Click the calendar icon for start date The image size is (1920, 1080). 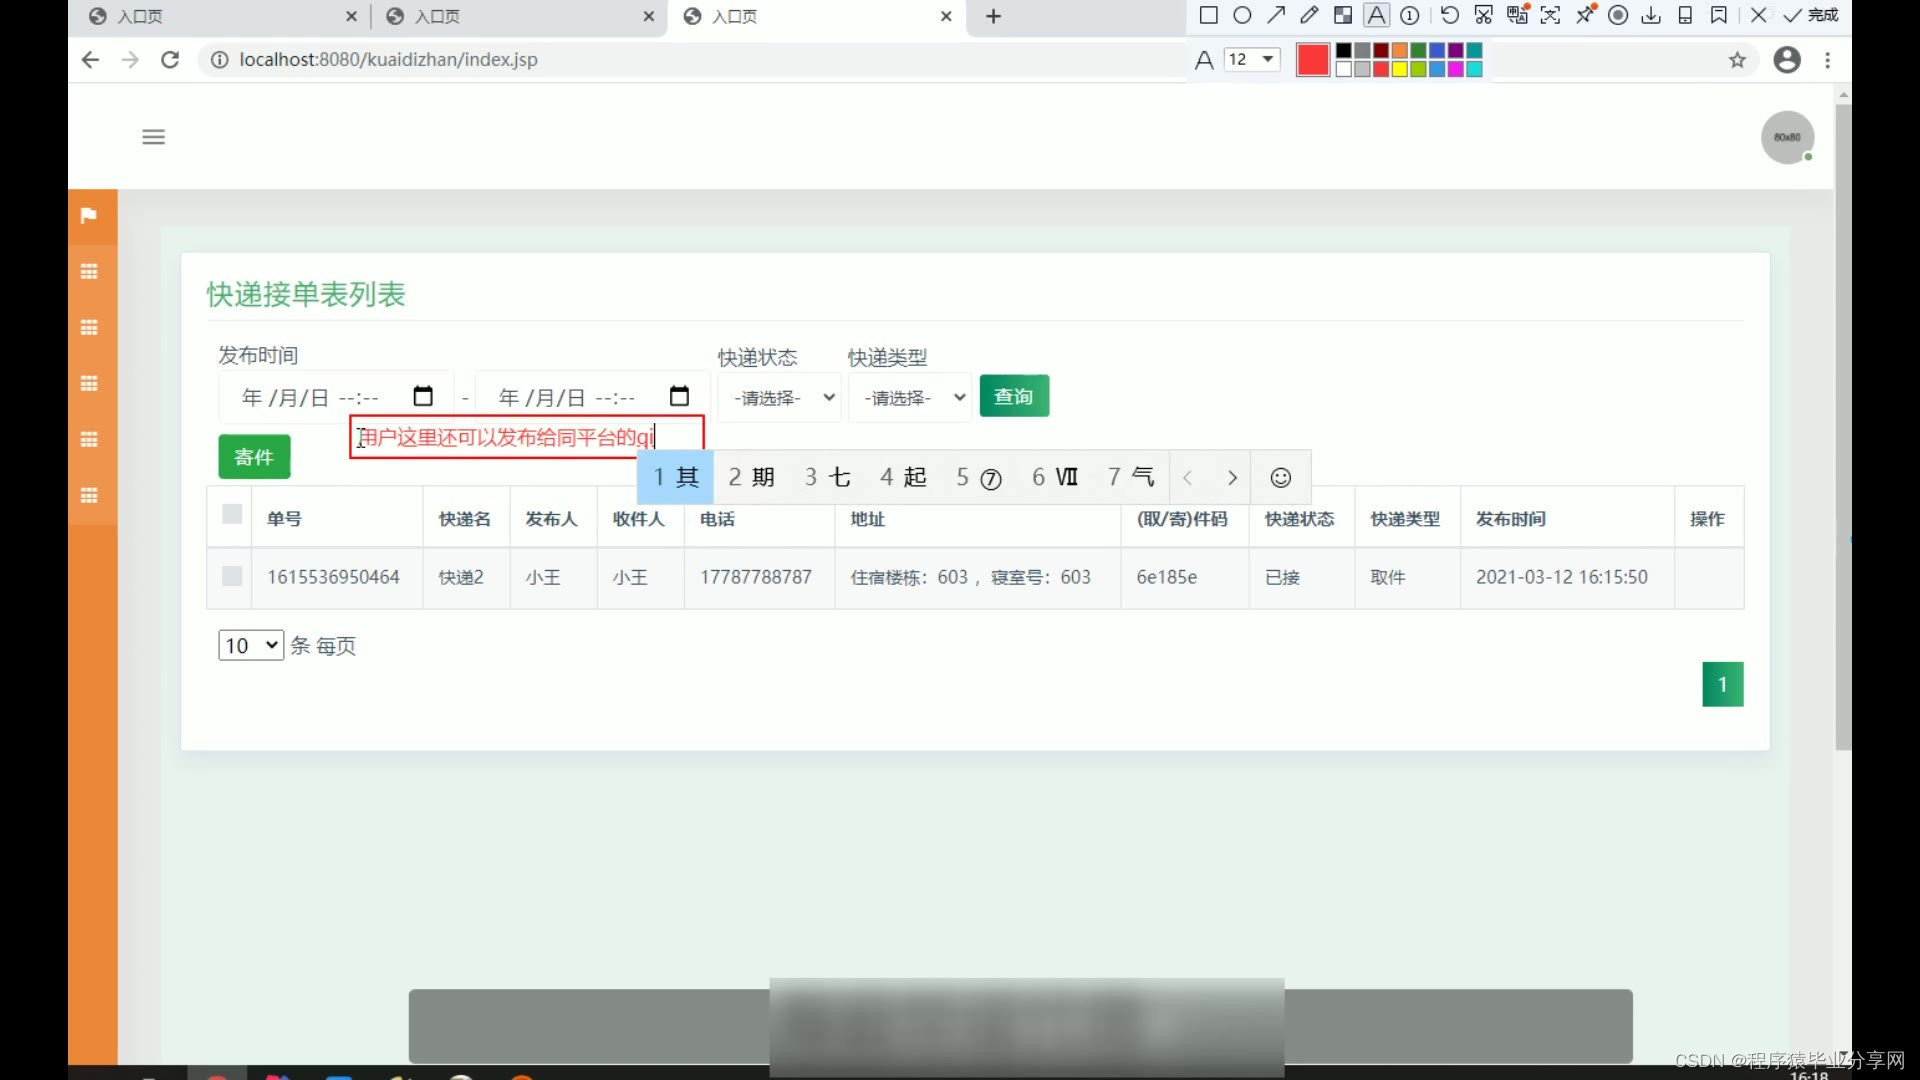[x=423, y=396]
